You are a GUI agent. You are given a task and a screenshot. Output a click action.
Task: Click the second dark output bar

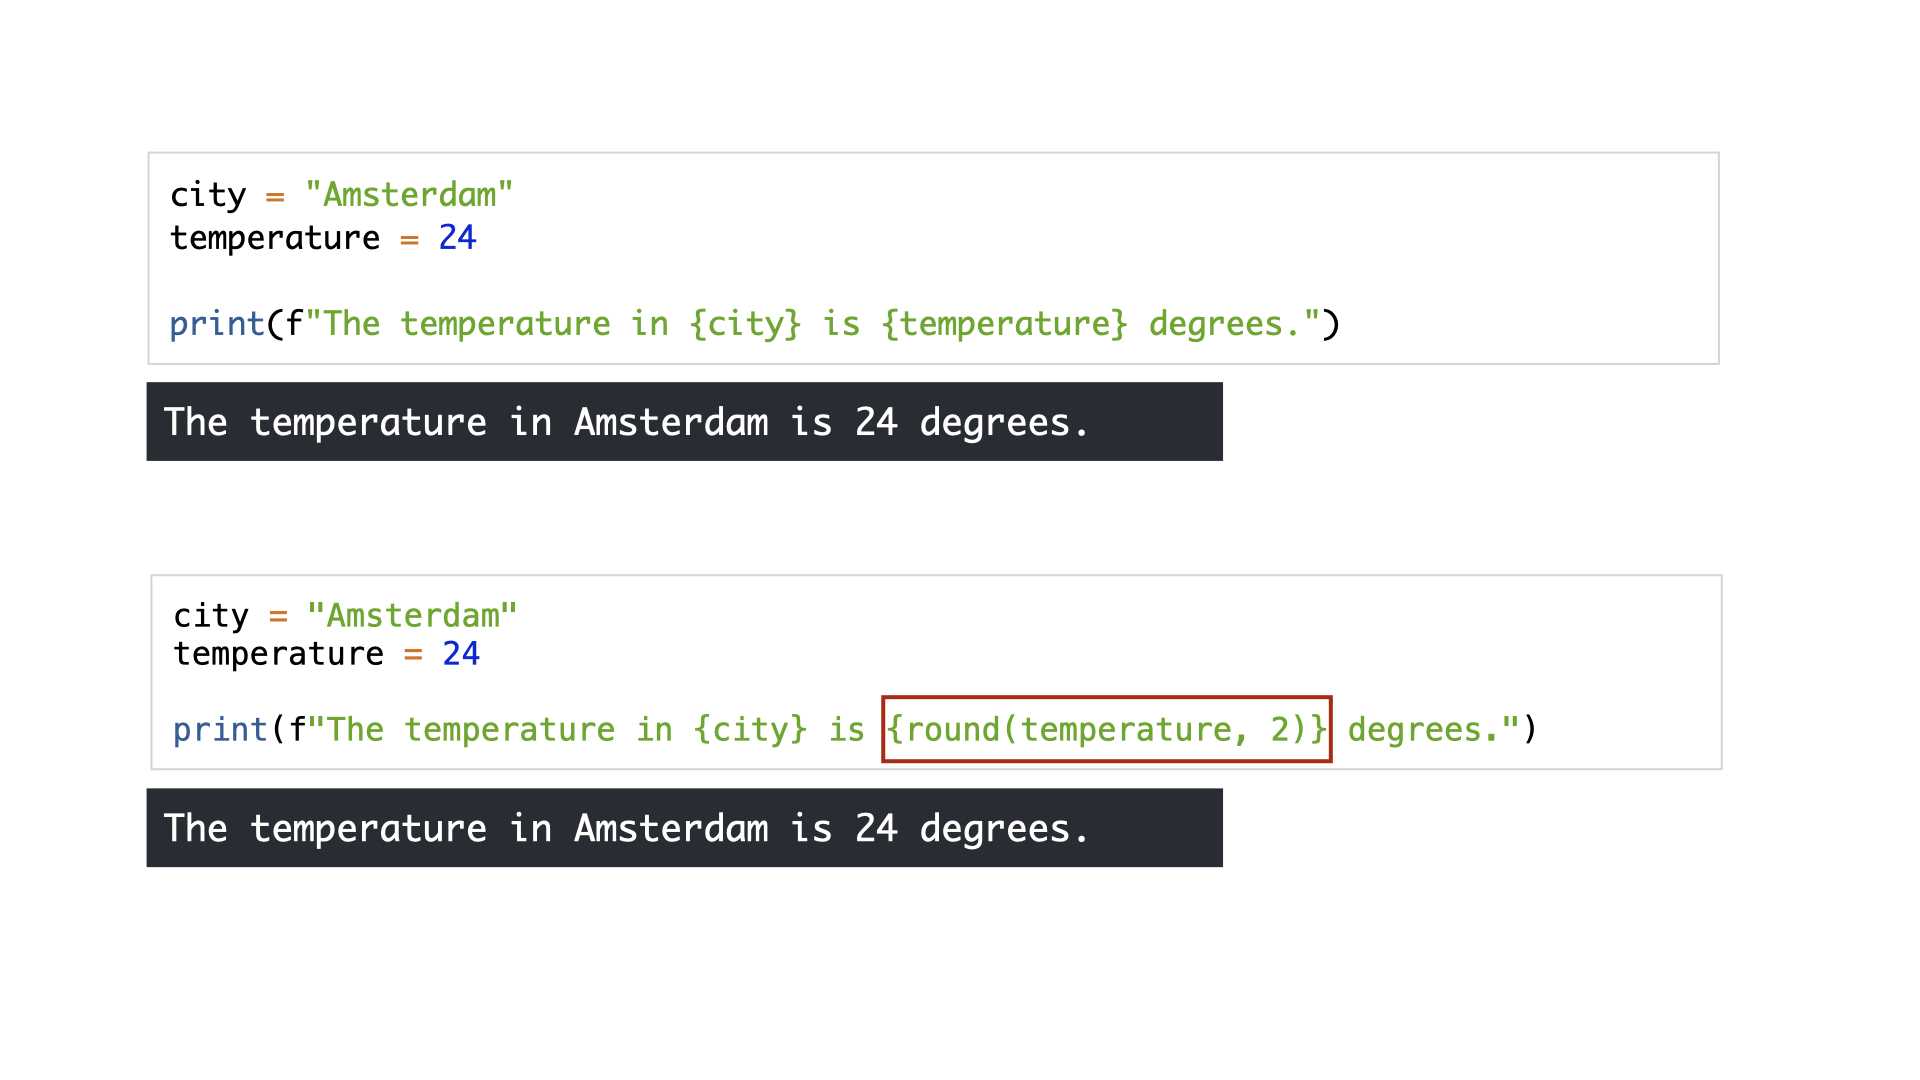(x=684, y=827)
